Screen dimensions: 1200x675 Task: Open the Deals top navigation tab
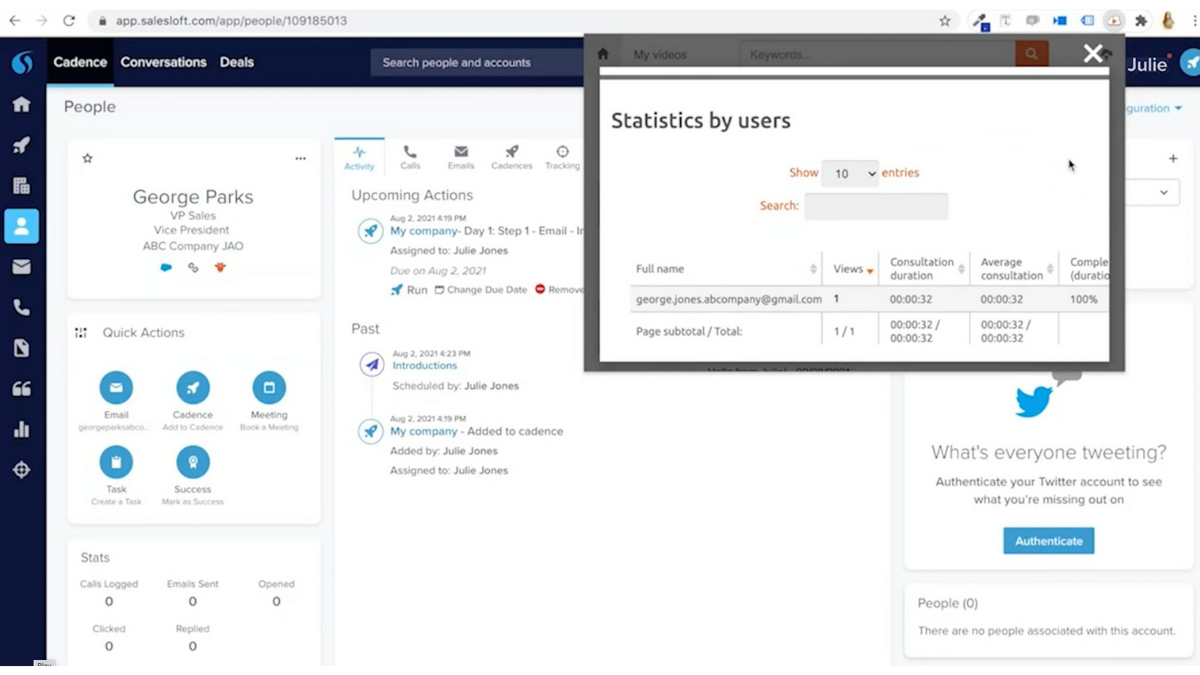coord(237,62)
